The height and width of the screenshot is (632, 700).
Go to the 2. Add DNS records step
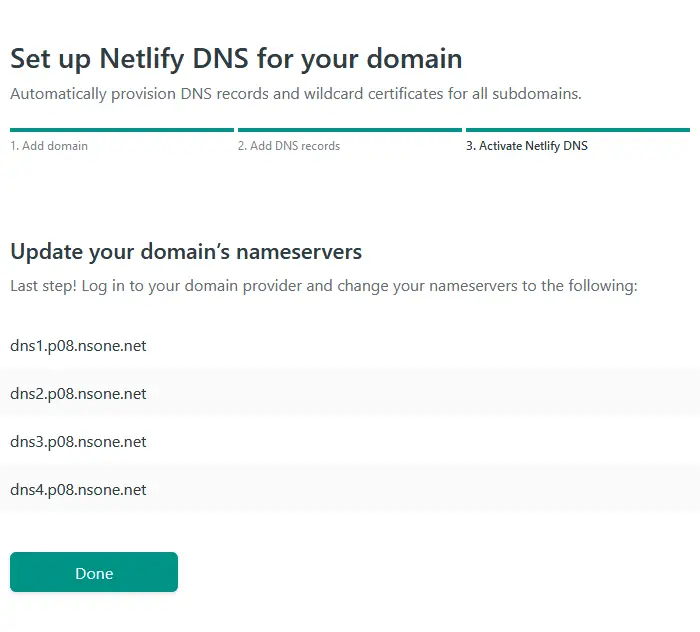289,146
